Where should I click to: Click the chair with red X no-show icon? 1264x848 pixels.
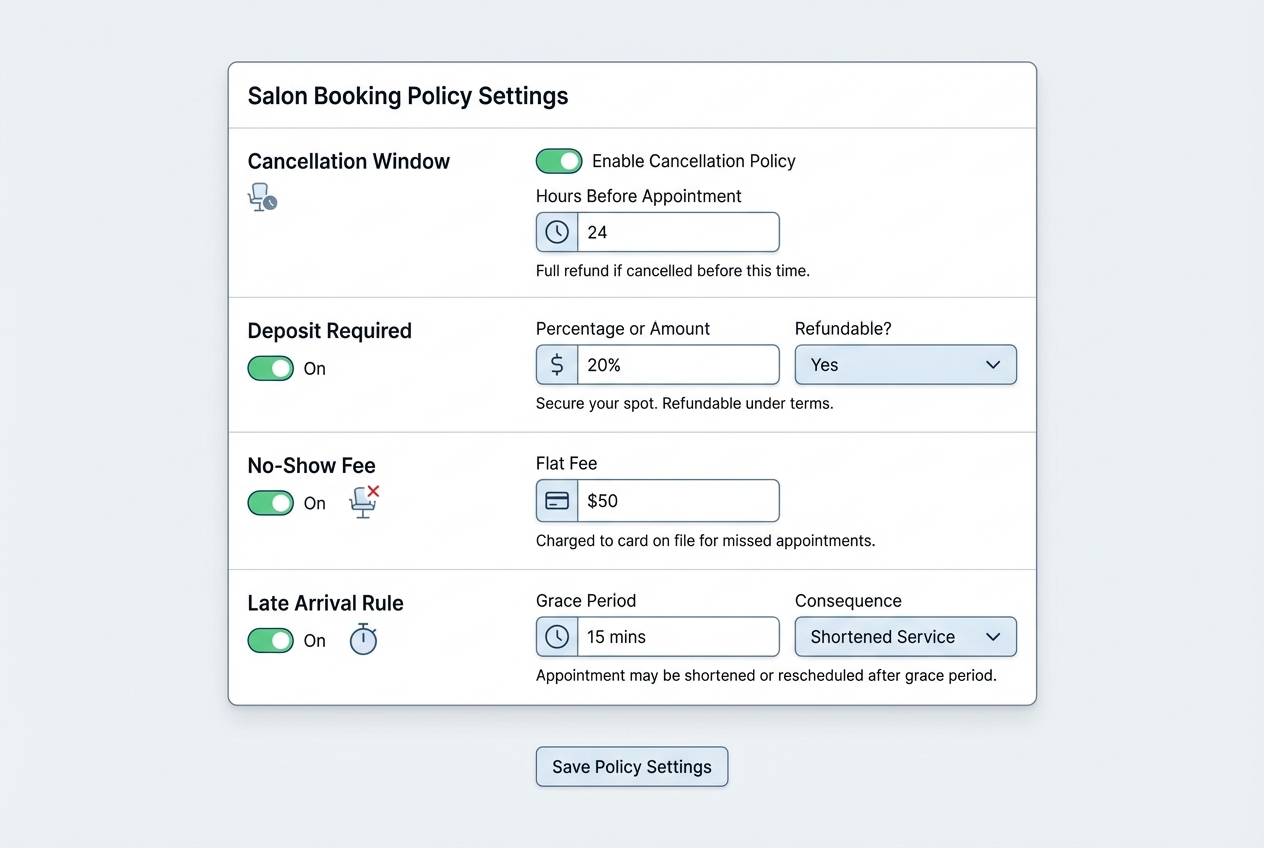(363, 501)
